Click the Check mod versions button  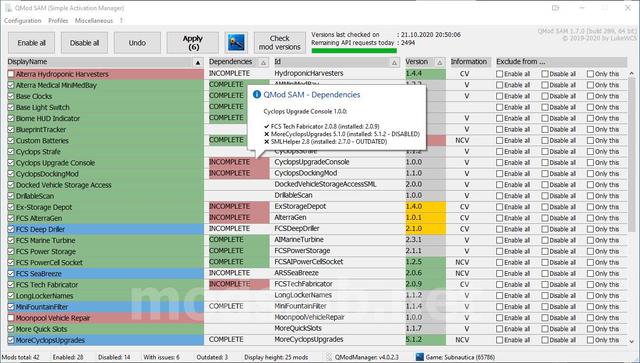(x=280, y=42)
